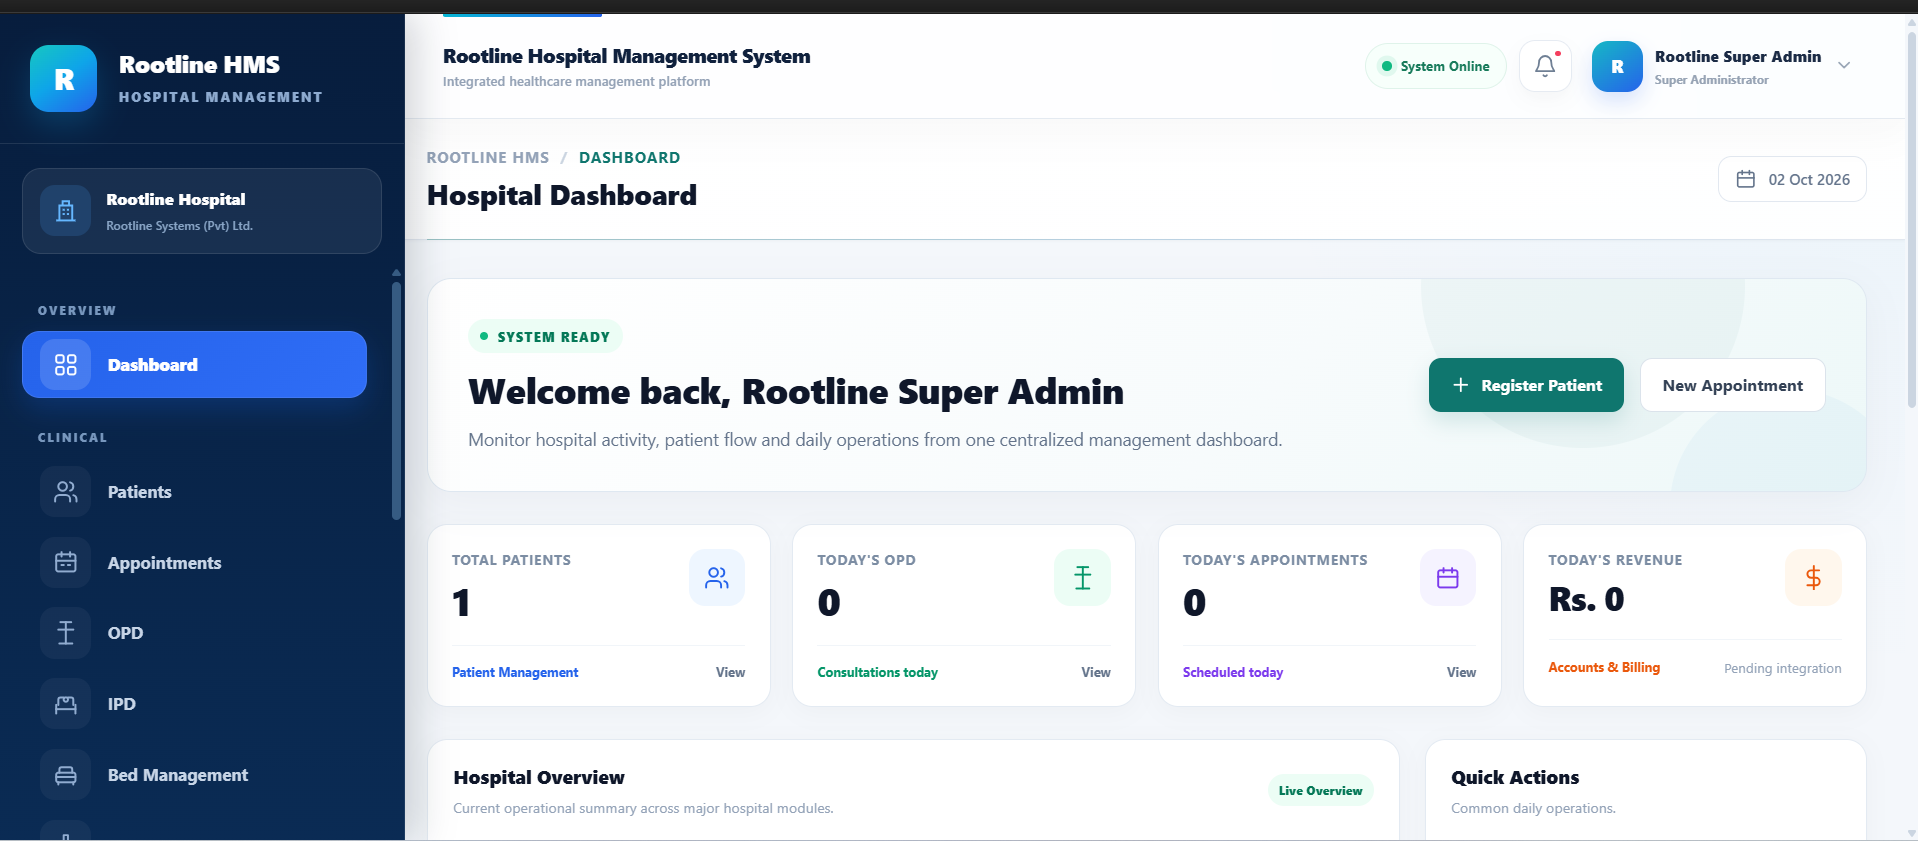Click the Today's Revenue dollar icon
This screenshot has height=841, width=1918.
click(1813, 577)
